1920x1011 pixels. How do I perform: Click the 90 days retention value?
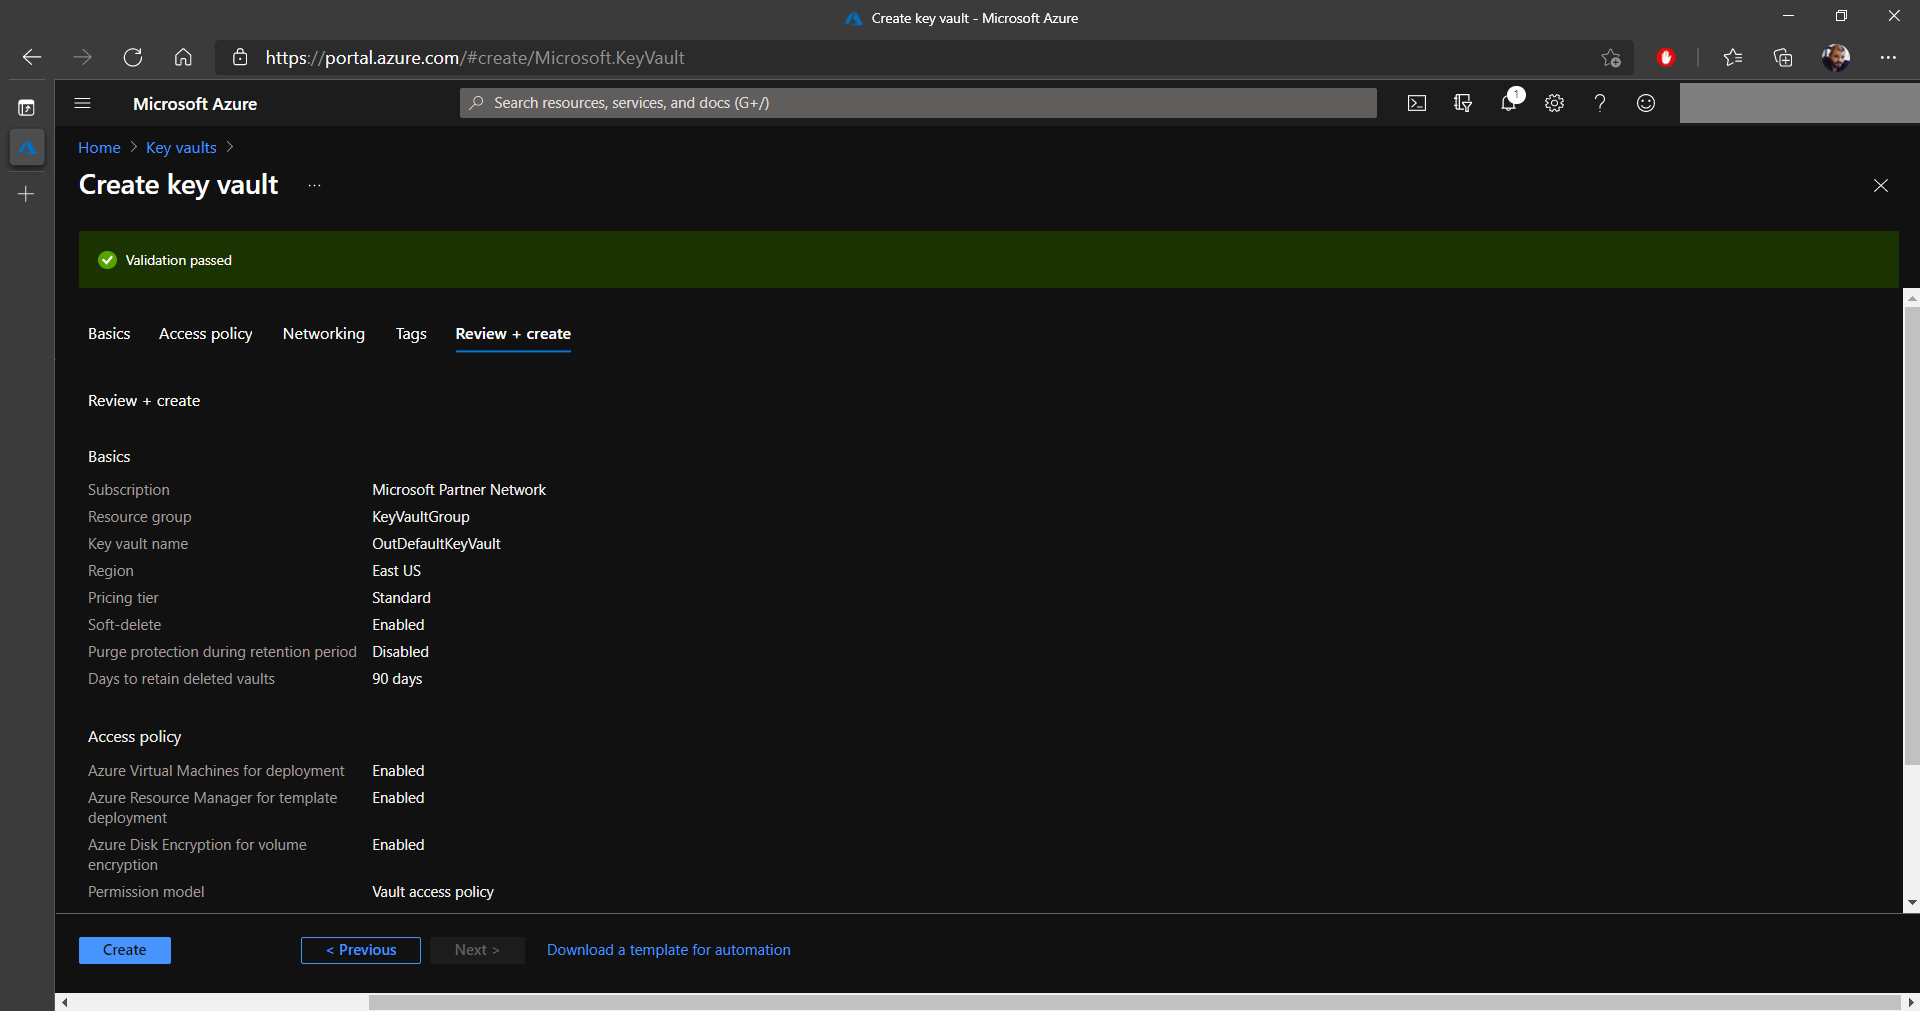pos(397,679)
